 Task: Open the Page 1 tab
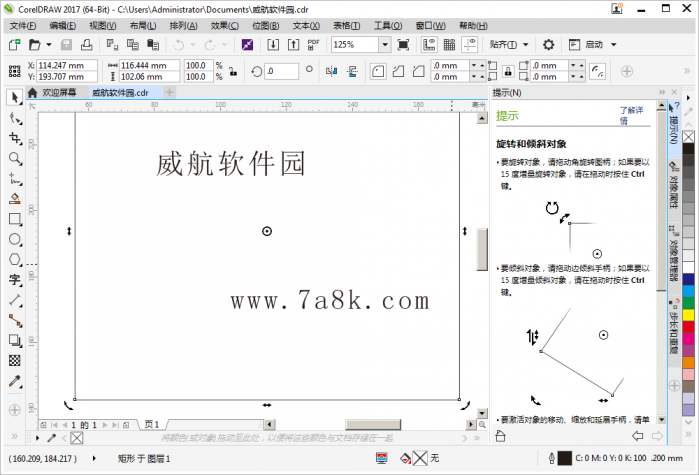(152, 425)
